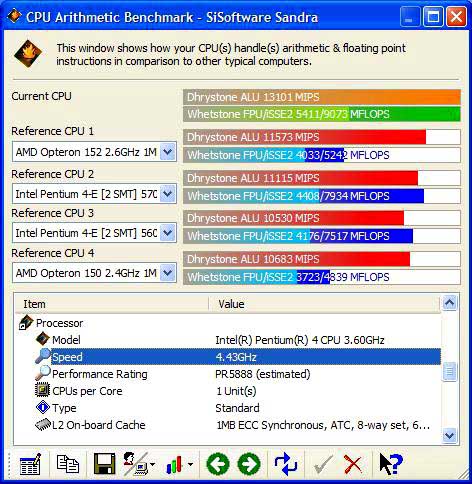
Task: Expand Reference CPU 4 AMD Opteron 150 dropdown
Action: click(168, 273)
